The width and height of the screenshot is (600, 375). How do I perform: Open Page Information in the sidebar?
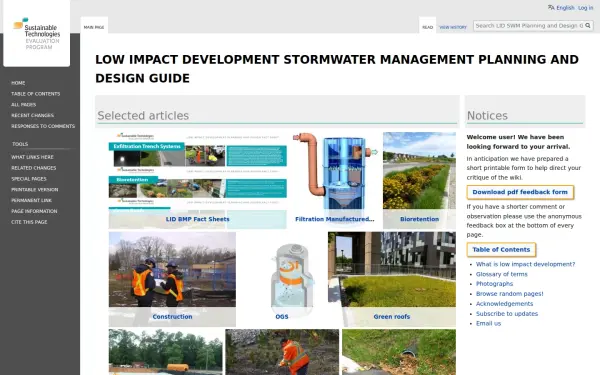coord(34,211)
